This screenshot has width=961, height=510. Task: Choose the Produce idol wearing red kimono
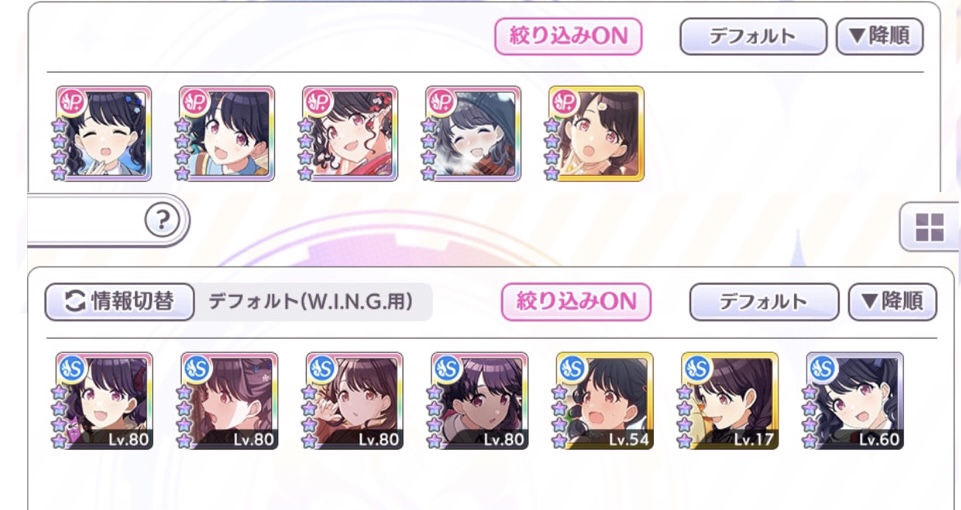349,134
